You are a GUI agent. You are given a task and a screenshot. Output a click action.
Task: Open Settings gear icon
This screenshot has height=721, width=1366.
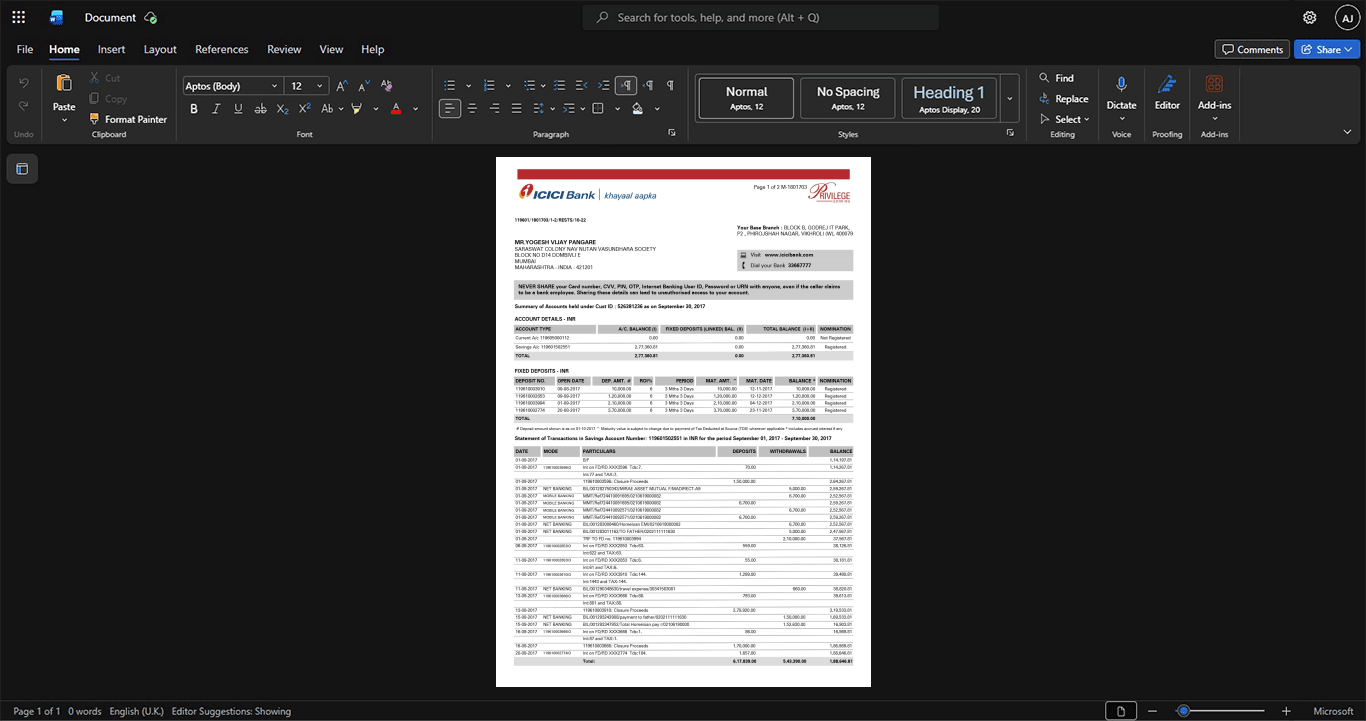pos(1309,17)
